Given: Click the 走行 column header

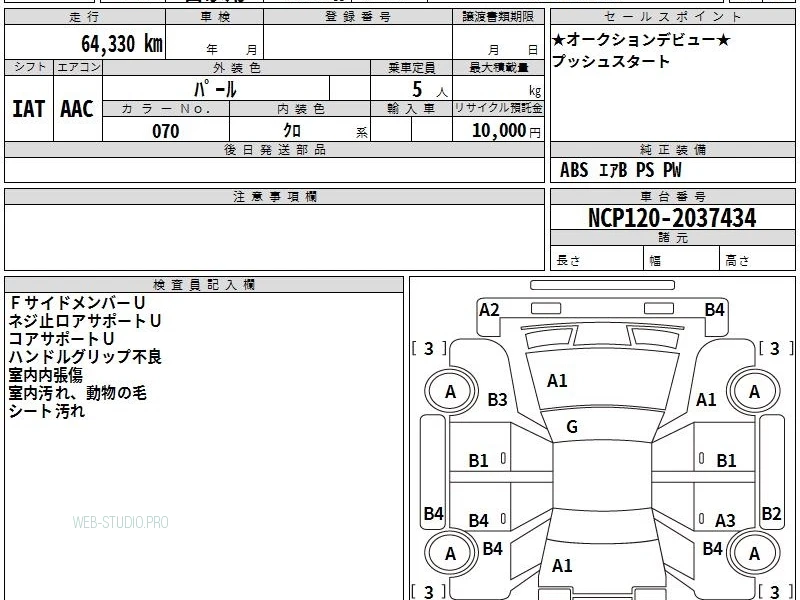Looking at the screenshot, I should point(85,17).
